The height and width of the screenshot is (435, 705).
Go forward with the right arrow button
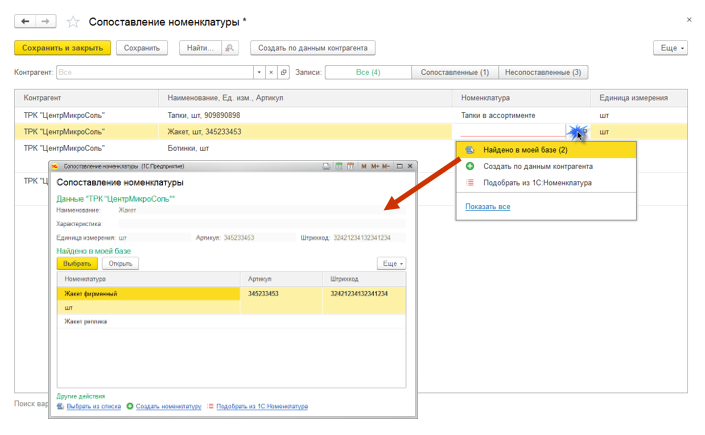(45, 22)
